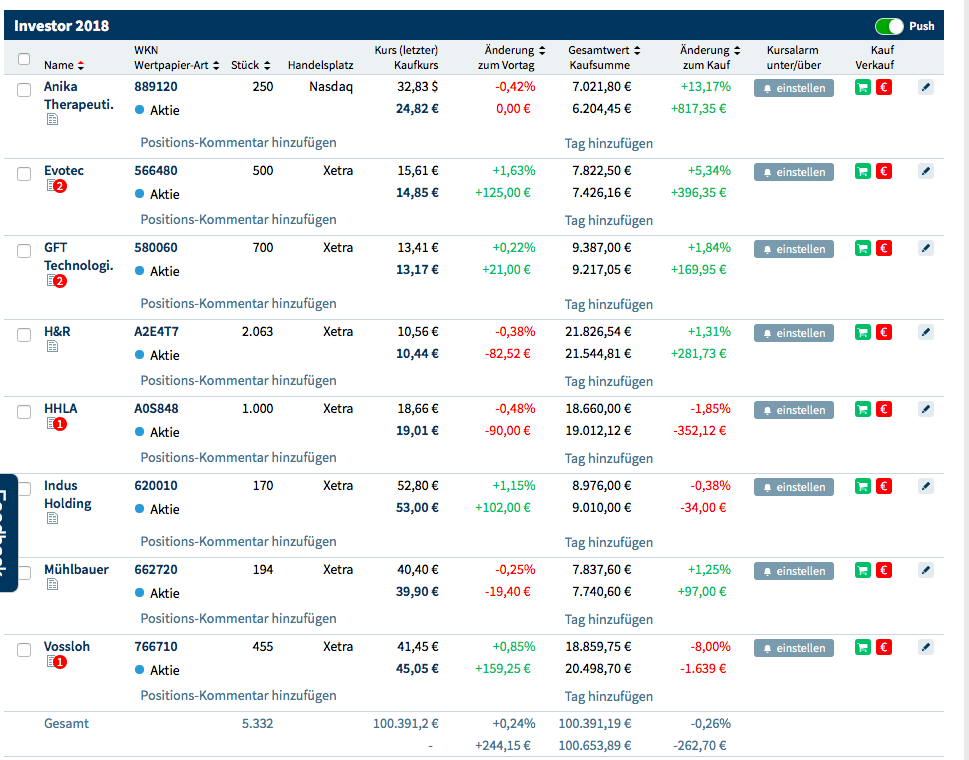This screenshot has width=969, height=760.
Task: Open the news icon with badge 2 under GFT Technologies
Action: coord(56,281)
